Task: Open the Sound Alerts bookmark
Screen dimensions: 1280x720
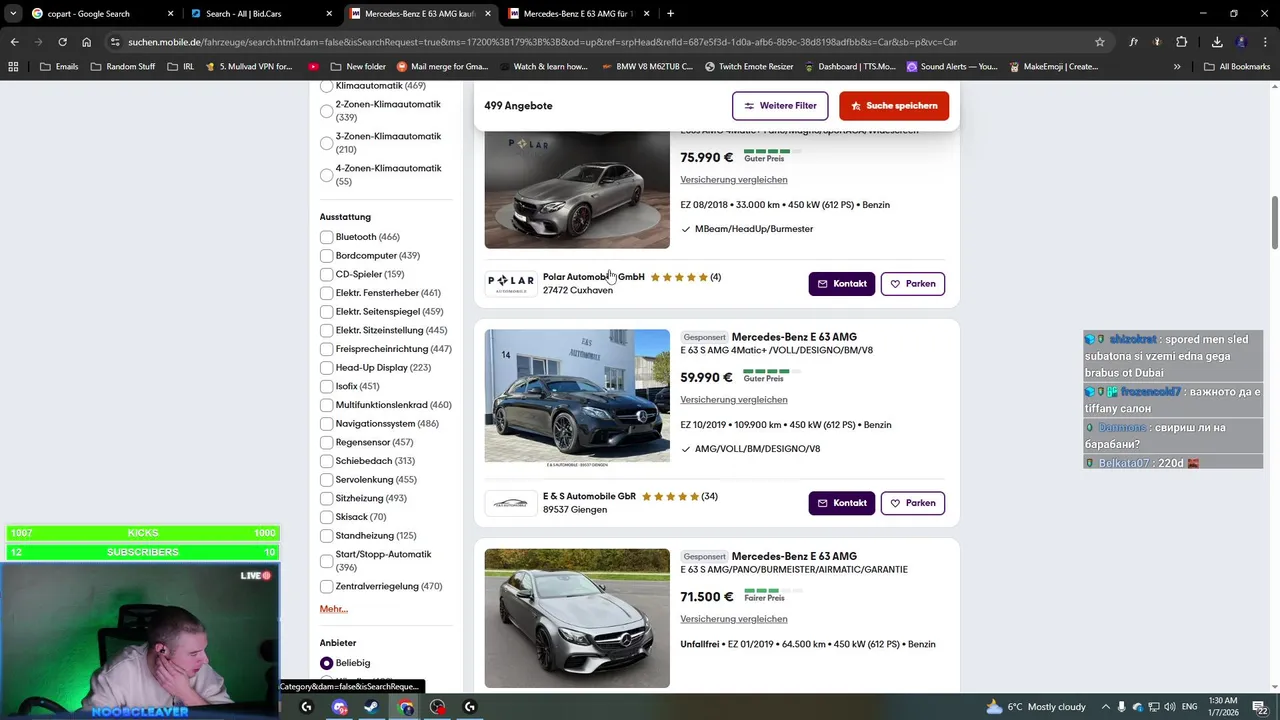Action: pyautogui.click(x=952, y=67)
